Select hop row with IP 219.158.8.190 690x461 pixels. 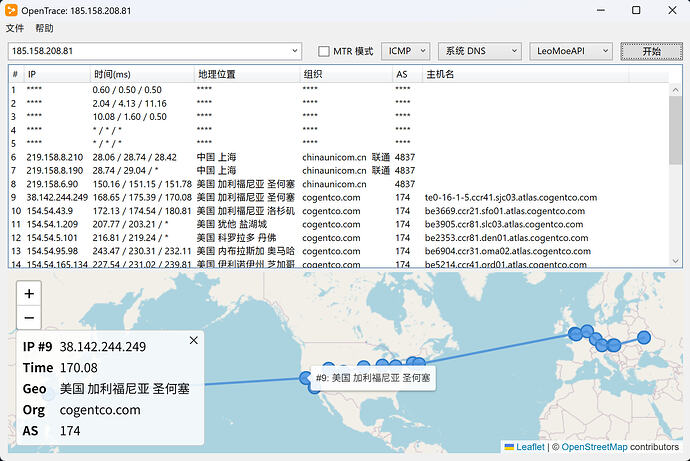(339, 171)
